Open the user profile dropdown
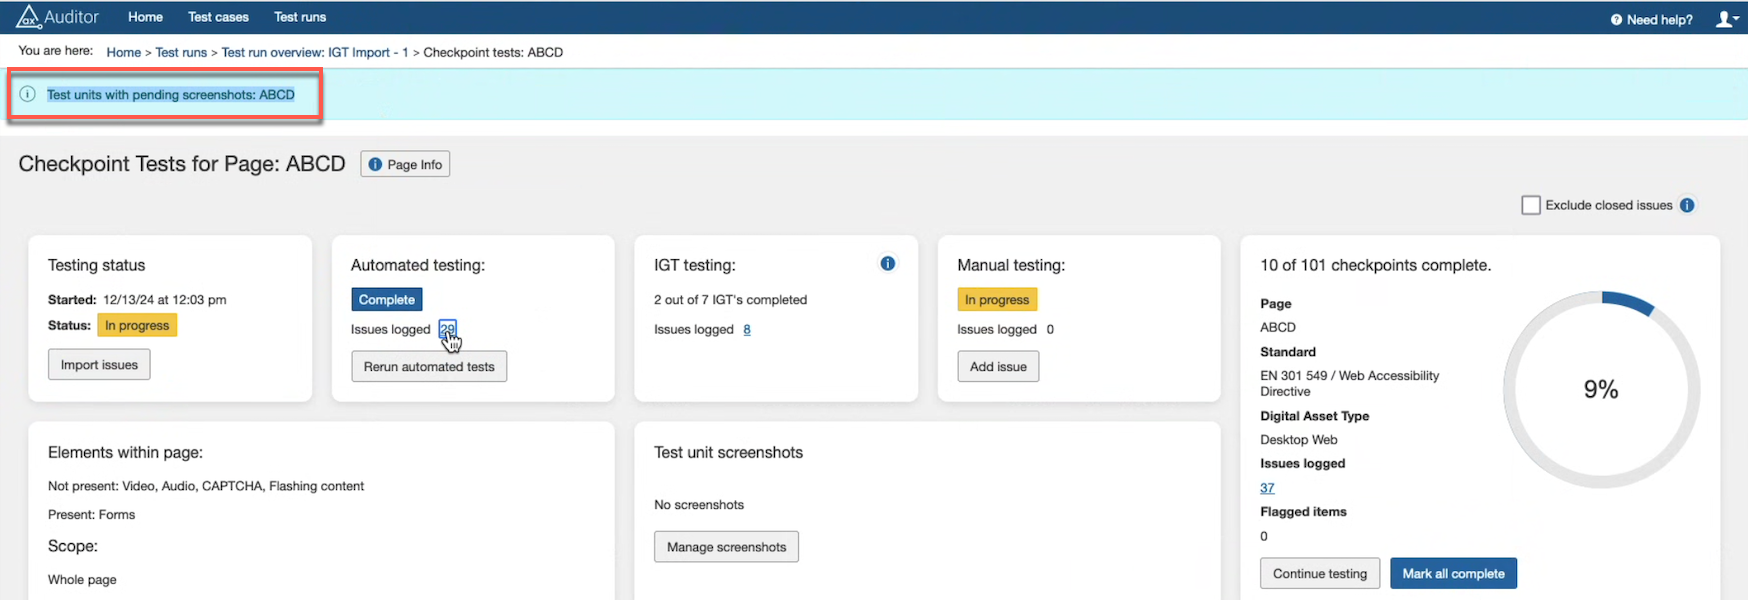The width and height of the screenshot is (1748, 600). [1726, 19]
